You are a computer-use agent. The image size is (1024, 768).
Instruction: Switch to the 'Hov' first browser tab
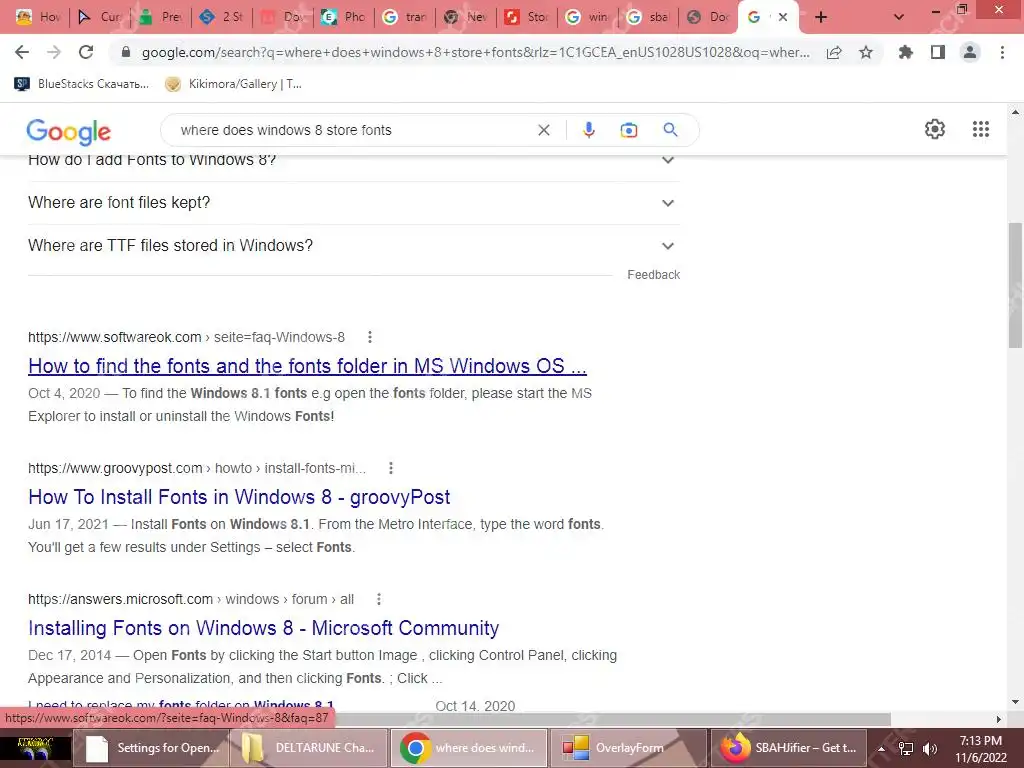(x=37, y=17)
